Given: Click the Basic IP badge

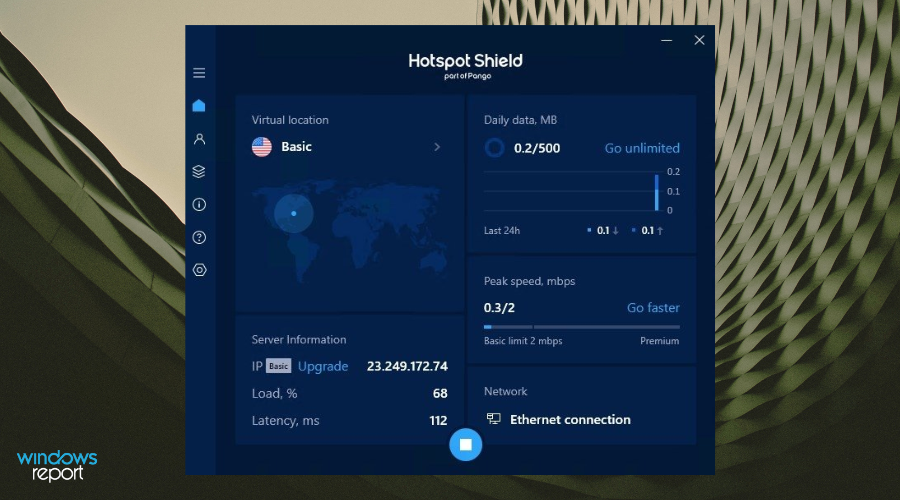Looking at the screenshot, I should [278, 366].
